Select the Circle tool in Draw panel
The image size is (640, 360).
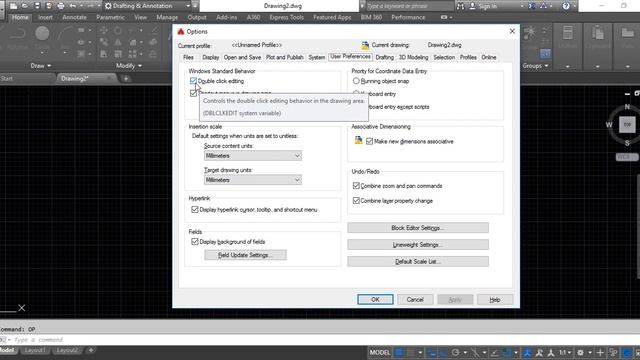pyautogui.click(x=42, y=33)
